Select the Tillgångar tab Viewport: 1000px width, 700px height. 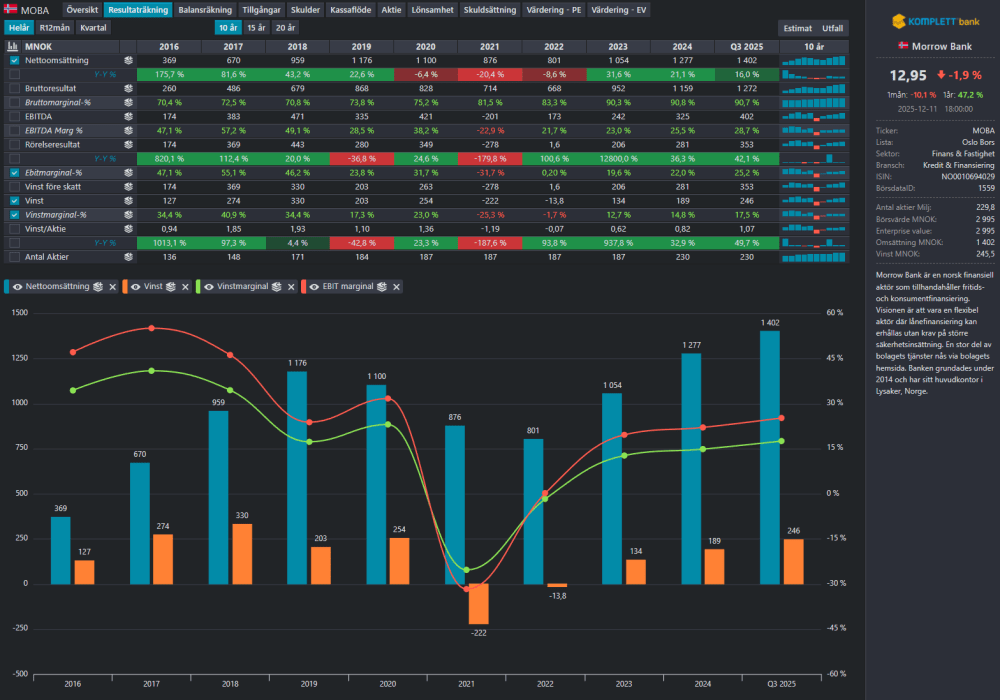coord(261,10)
